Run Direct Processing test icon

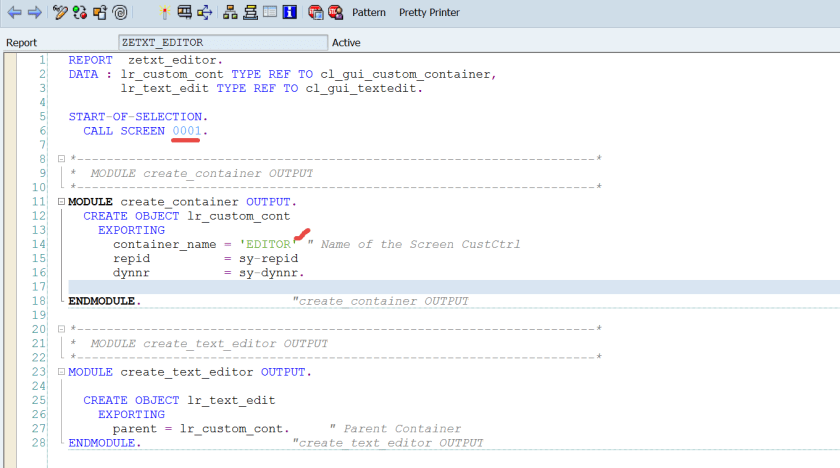185,12
